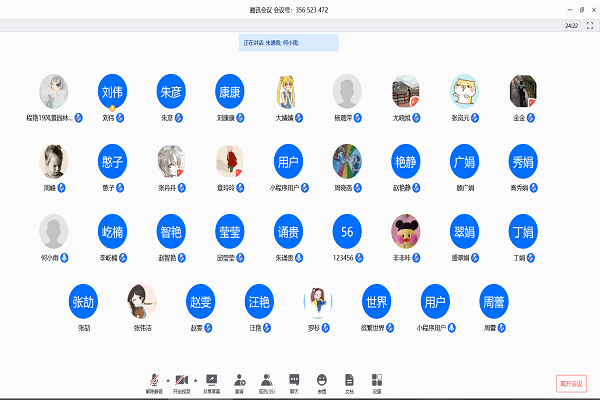
Task: Select the 刘伟 participant avatar
Action: 113,92
